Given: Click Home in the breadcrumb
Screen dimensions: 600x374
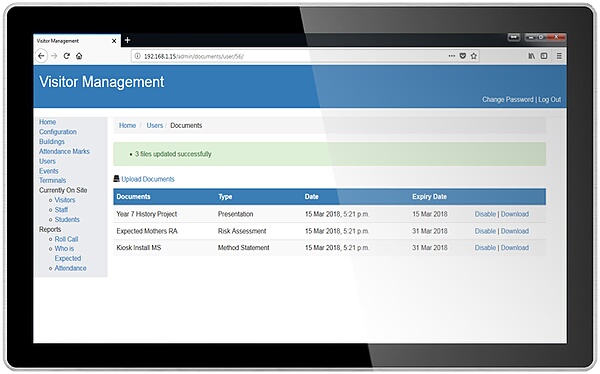Looking at the screenshot, I should (x=127, y=125).
